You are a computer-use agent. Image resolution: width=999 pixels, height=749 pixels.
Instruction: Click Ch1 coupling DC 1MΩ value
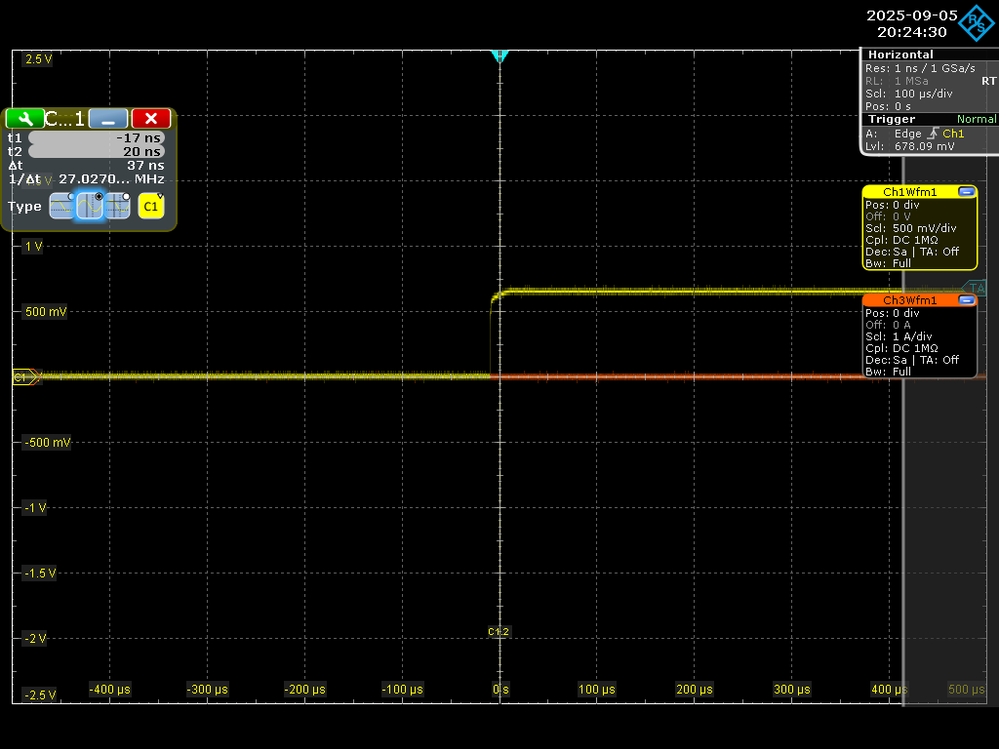tap(916, 240)
